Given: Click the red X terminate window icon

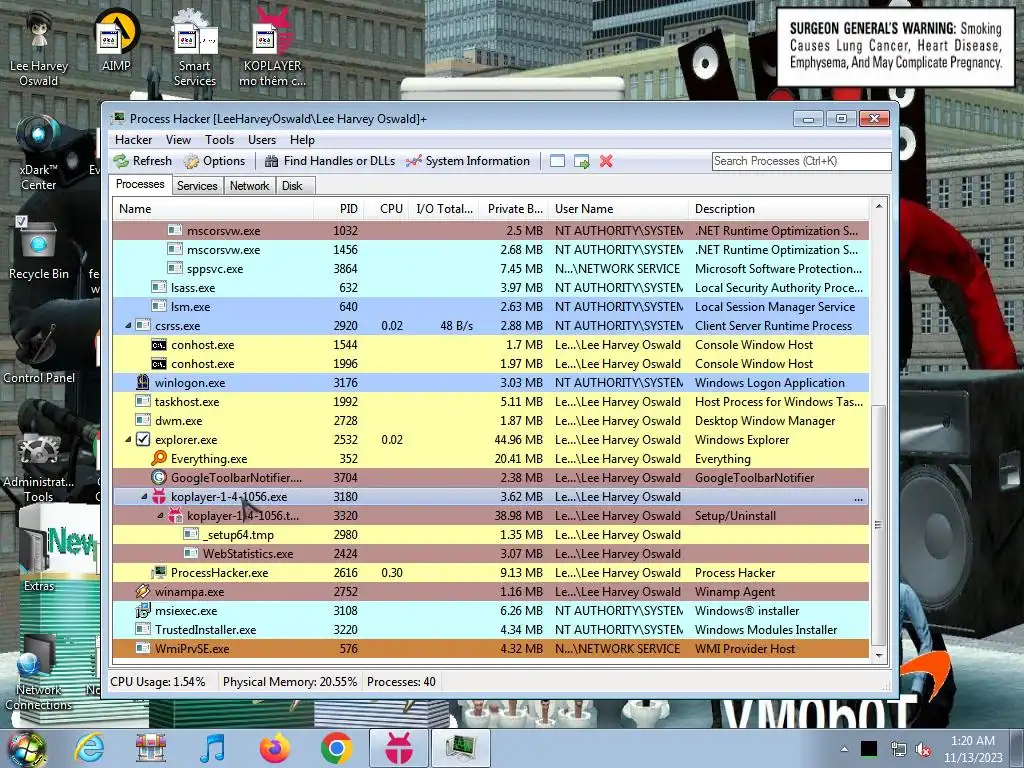Looking at the screenshot, I should coord(606,161).
